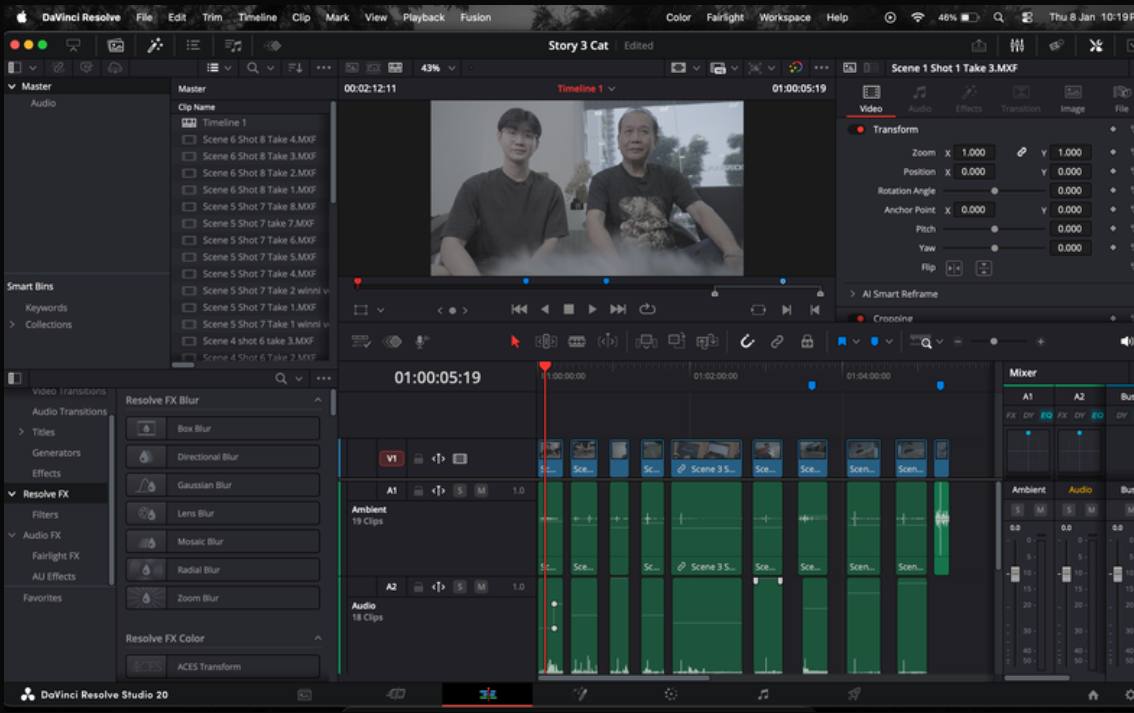
Task: Click the Linked Selection chain icon
Action: pos(777,342)
